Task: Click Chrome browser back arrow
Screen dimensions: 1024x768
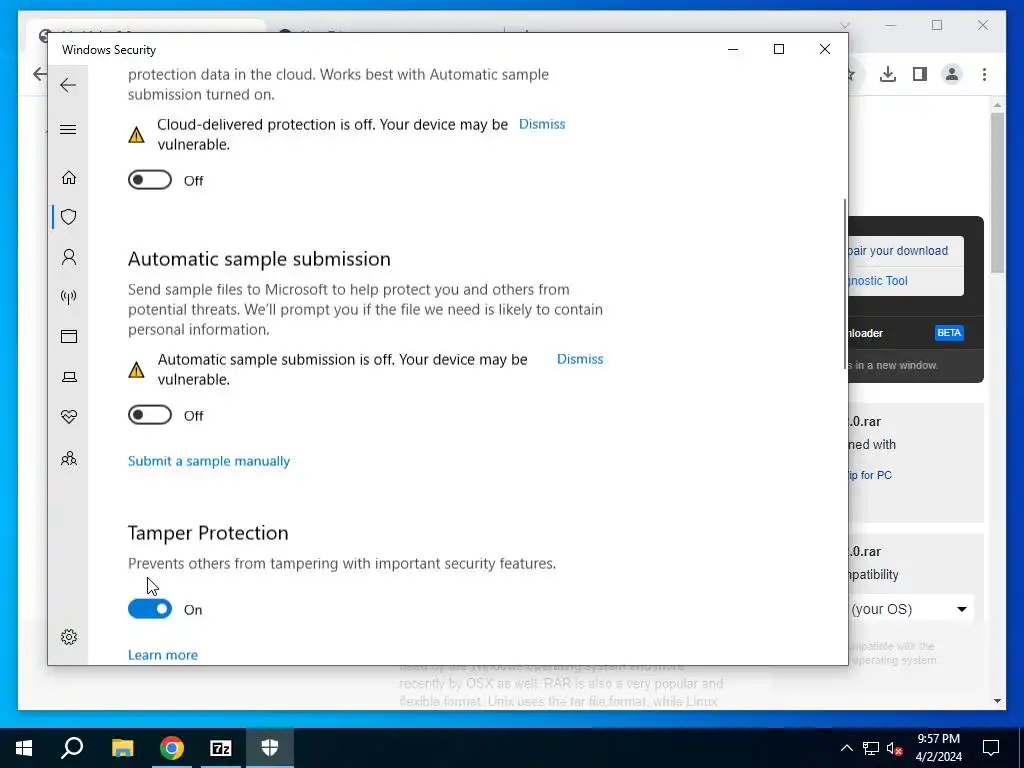Action: 40,74
